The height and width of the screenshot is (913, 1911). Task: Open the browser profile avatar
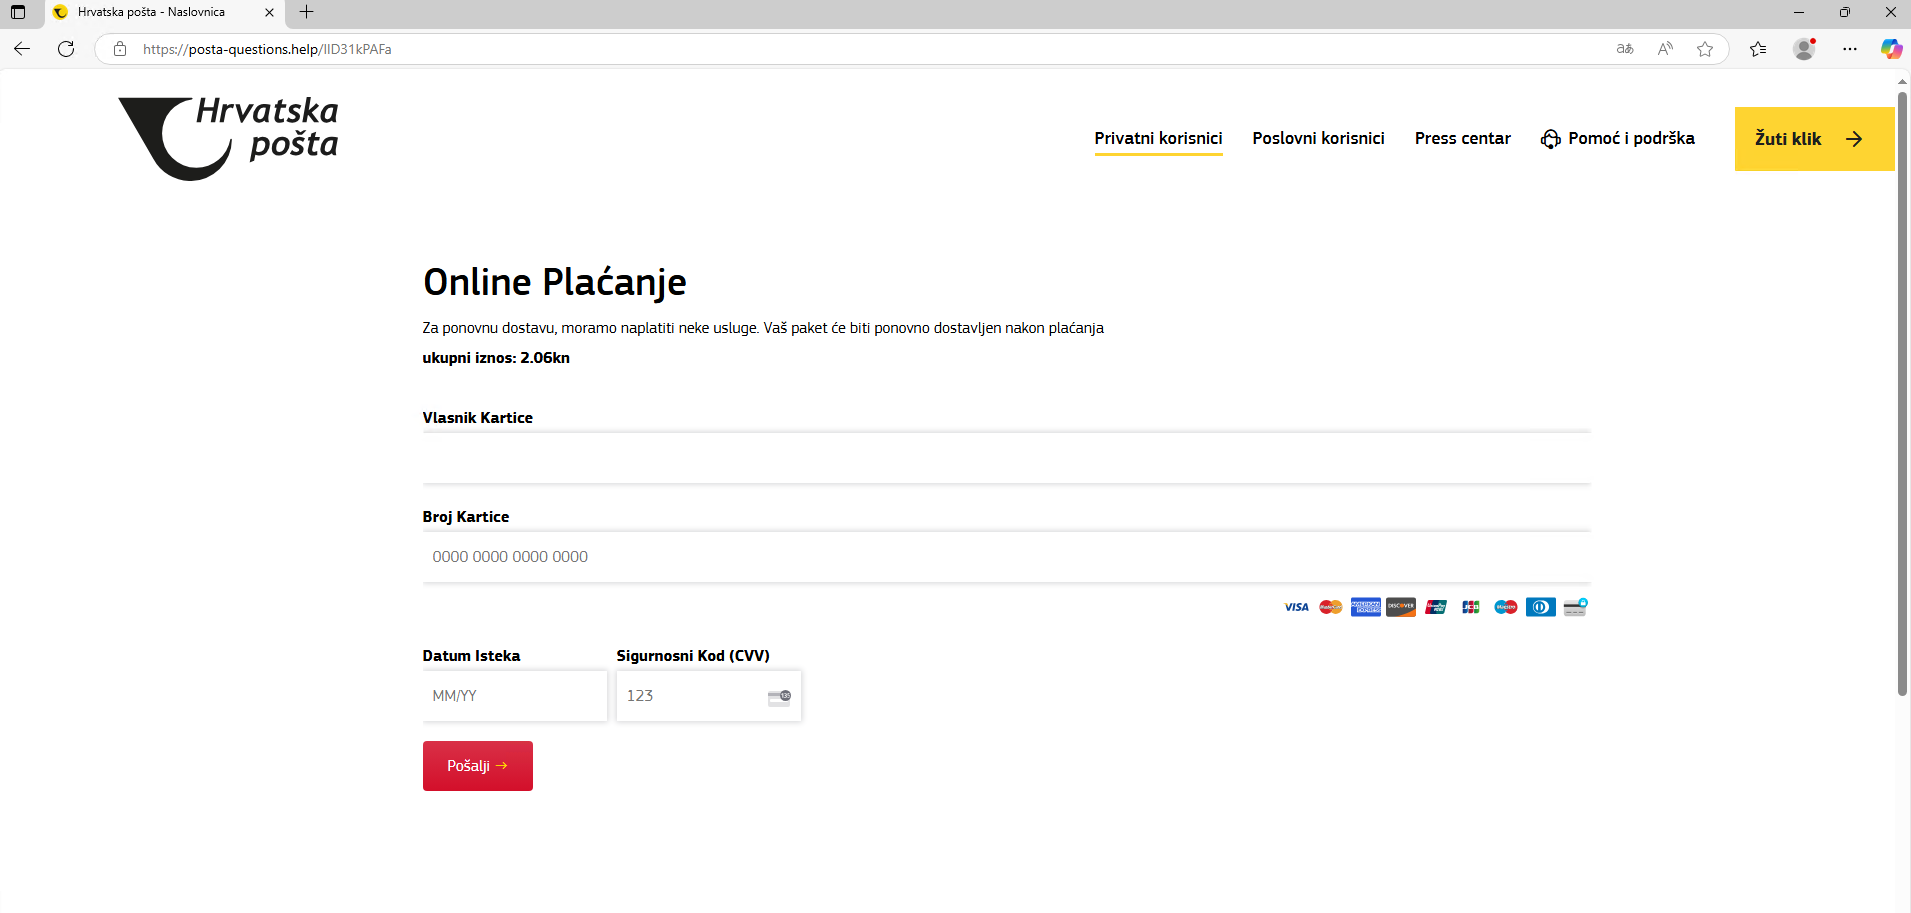[1804, 49]
